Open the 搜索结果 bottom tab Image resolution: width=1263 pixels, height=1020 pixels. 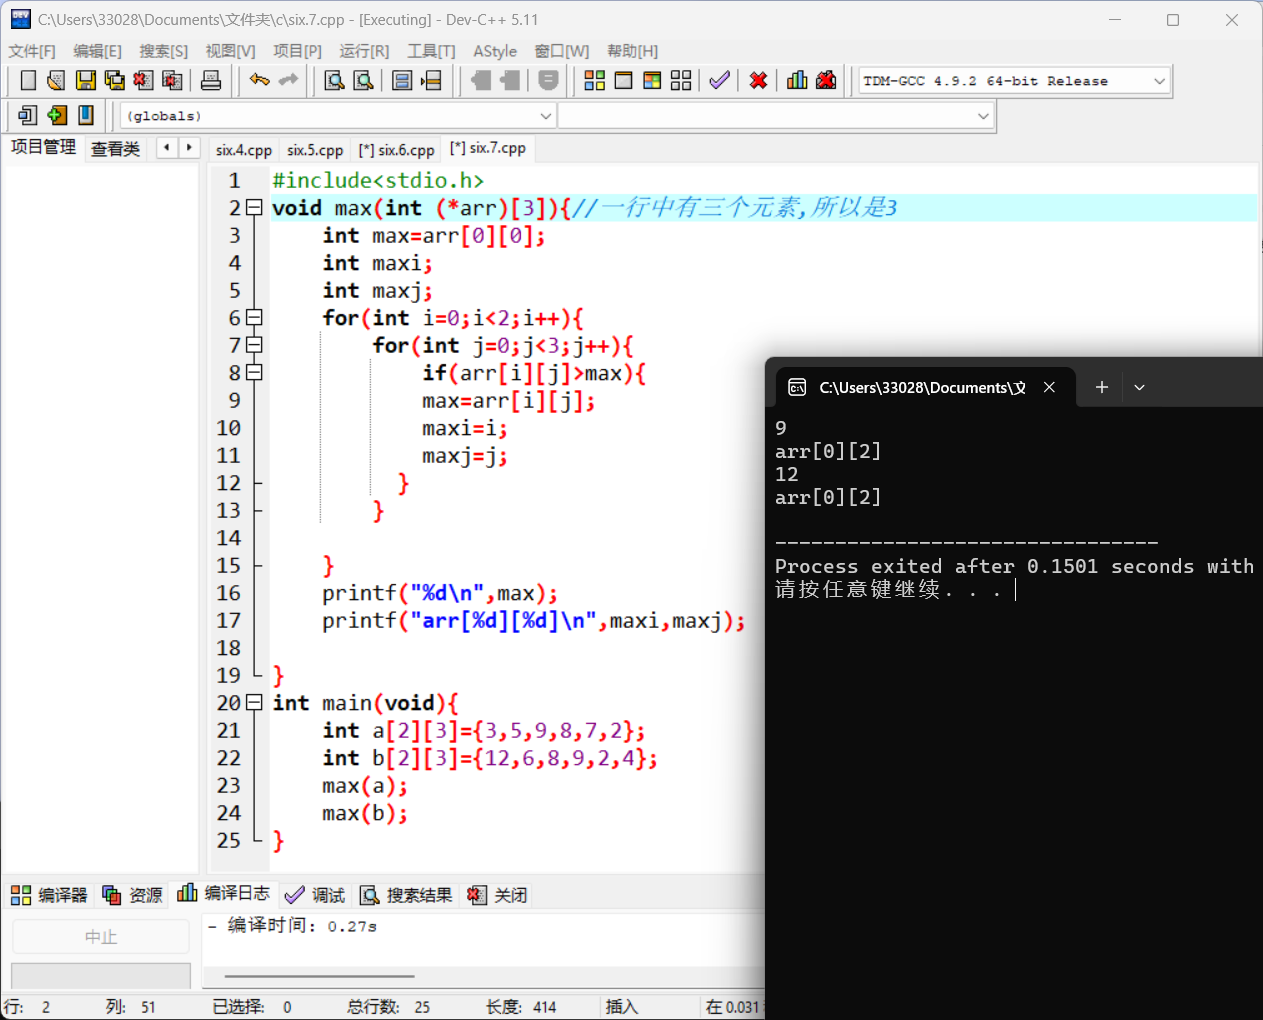[406, 895]
